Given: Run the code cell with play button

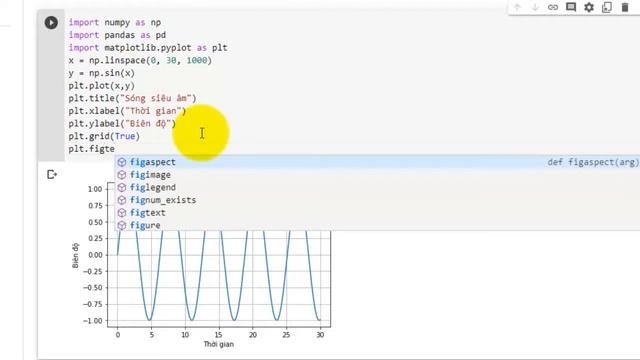Looking at the screenshot, I should click(51, 22).
